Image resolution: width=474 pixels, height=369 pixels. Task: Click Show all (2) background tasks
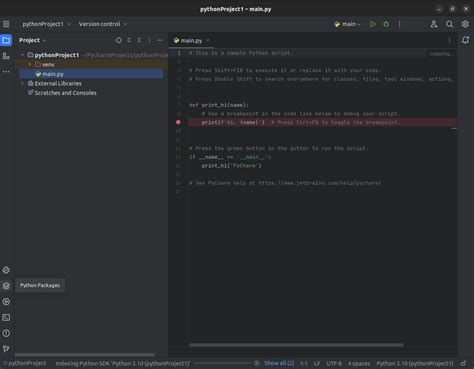(279, 363)
